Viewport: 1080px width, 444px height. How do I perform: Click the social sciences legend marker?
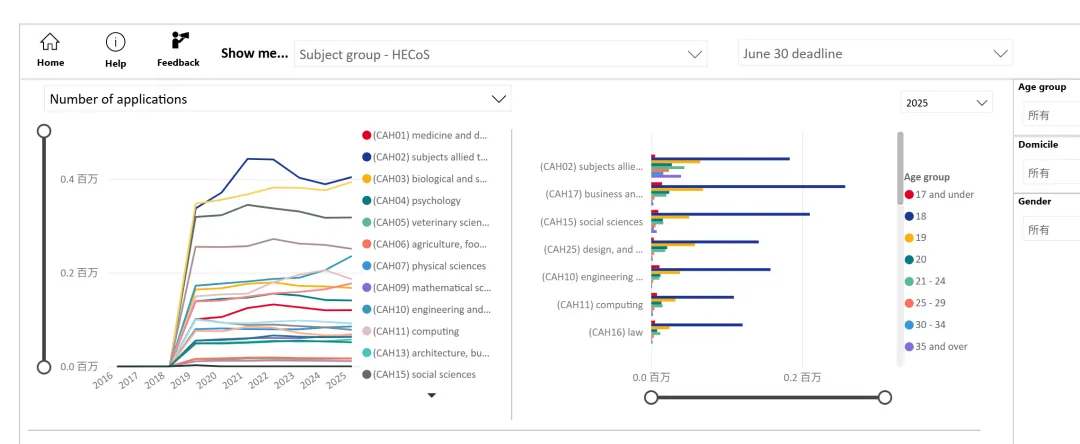pos(367,375)
